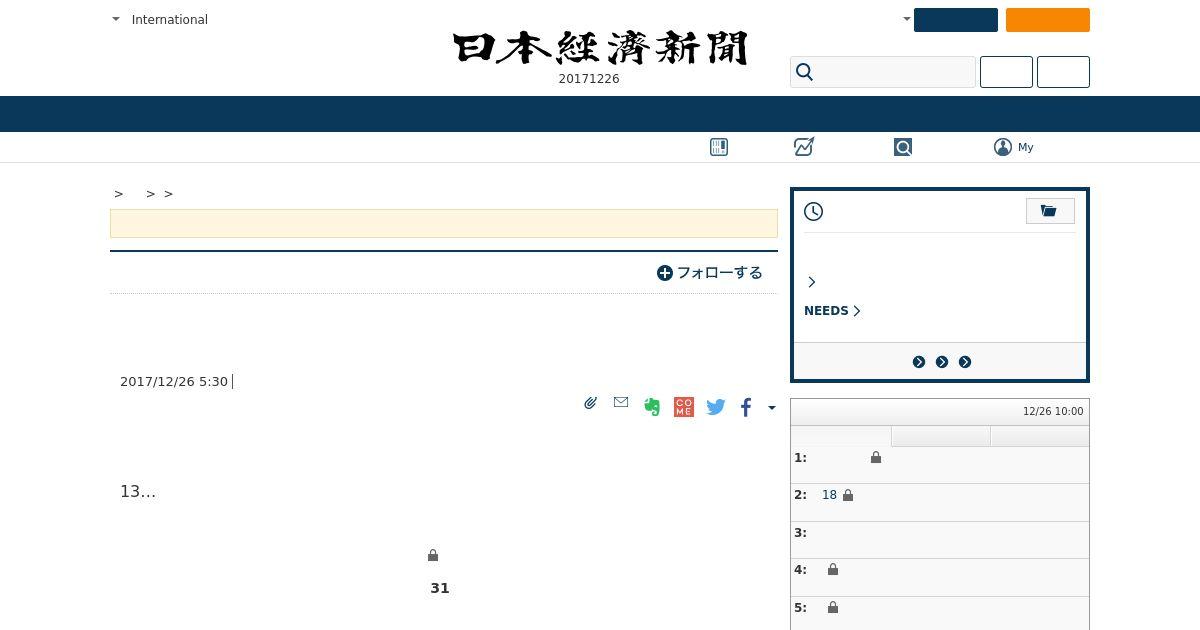Click the second circular arrow in panel footer

coord(942,362)
